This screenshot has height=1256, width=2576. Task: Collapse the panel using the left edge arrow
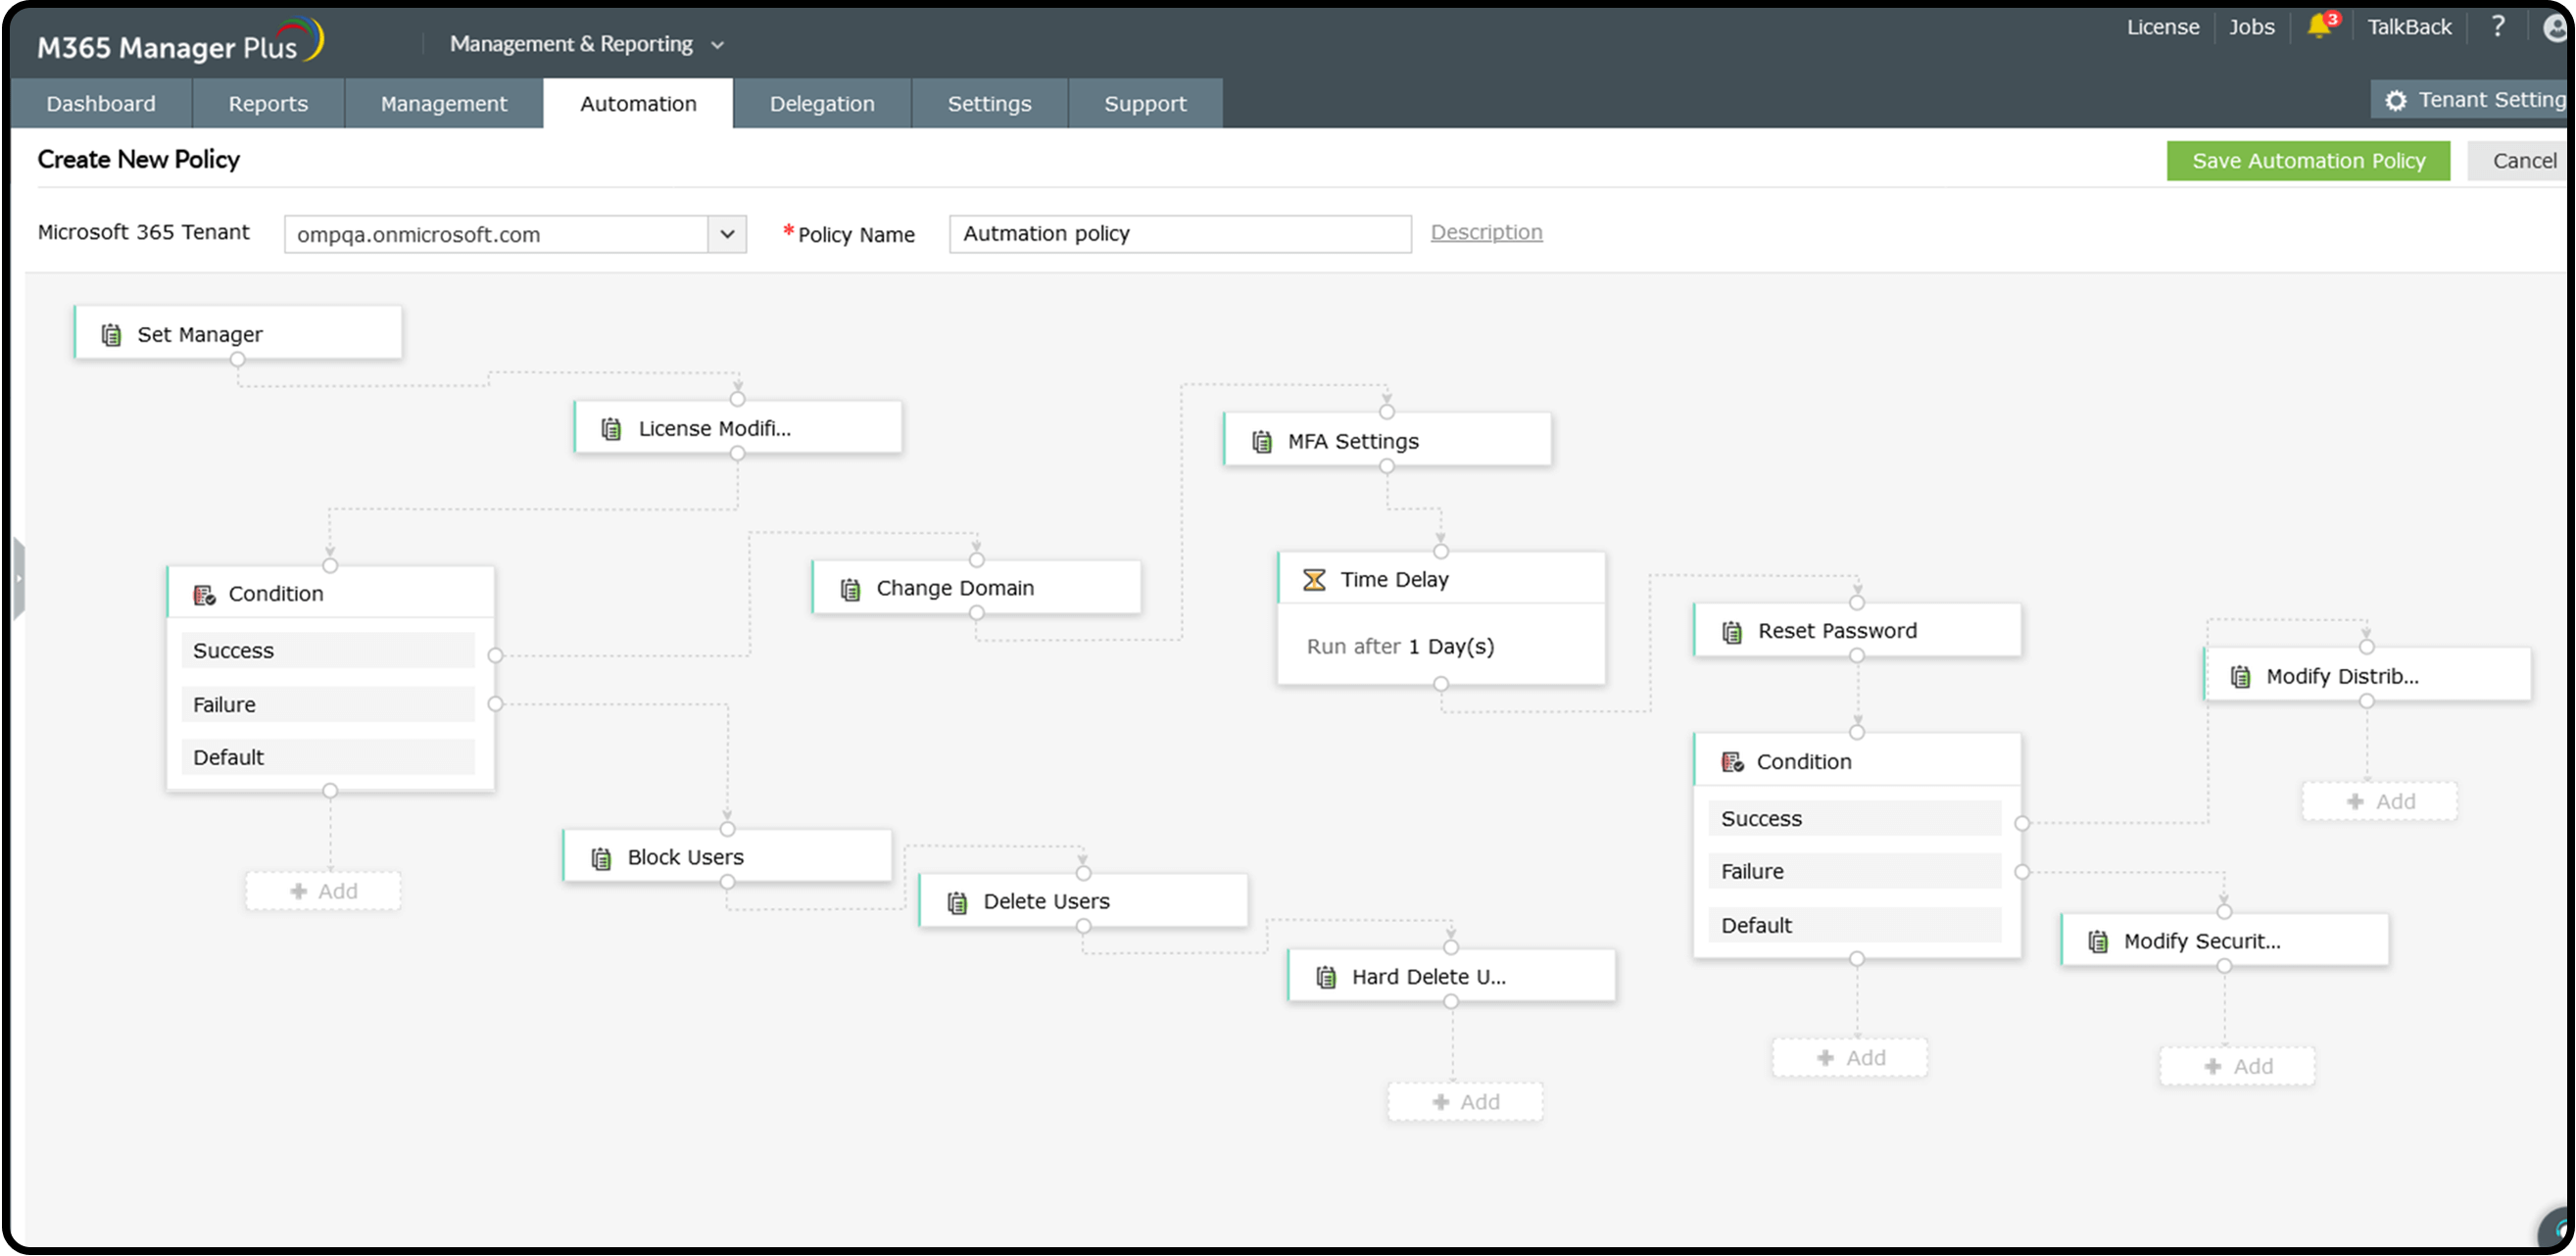coord(18,577)
